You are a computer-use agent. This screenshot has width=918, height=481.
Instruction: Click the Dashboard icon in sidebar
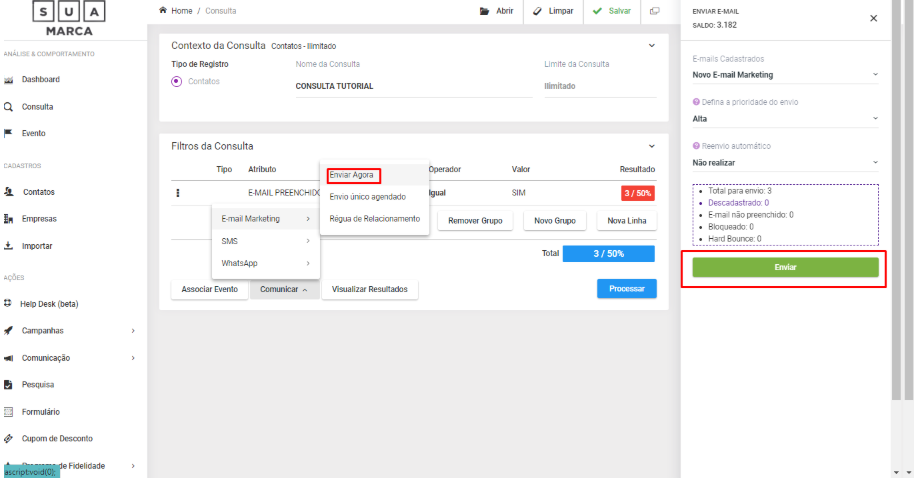point(9,80)
